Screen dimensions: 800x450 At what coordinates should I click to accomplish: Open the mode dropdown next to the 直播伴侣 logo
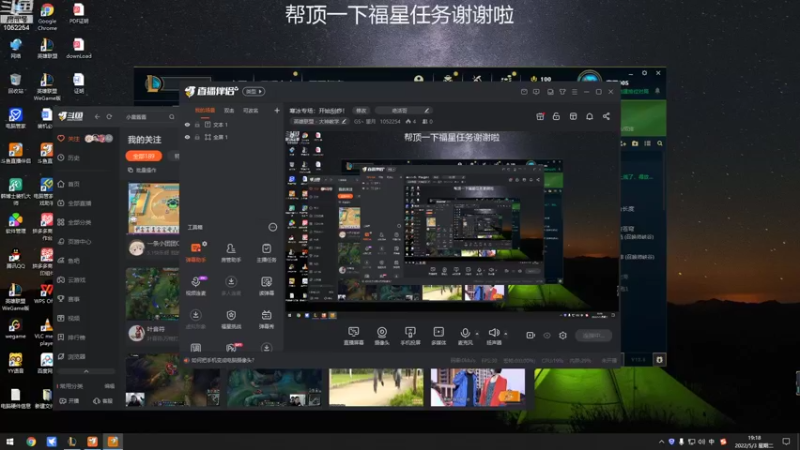(254, 91)
